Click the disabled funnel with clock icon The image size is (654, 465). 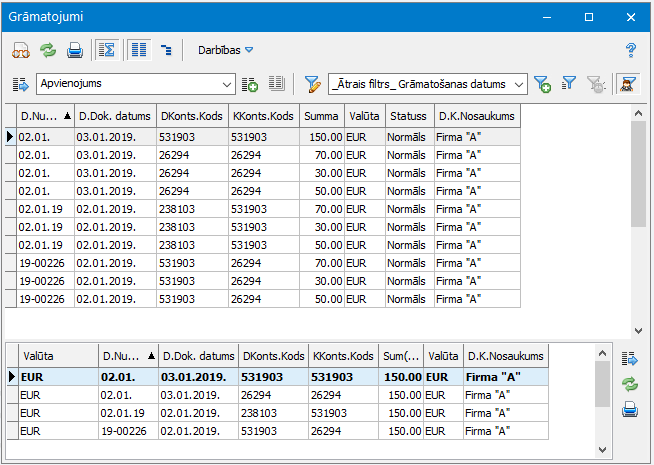[x=596, y=84]
